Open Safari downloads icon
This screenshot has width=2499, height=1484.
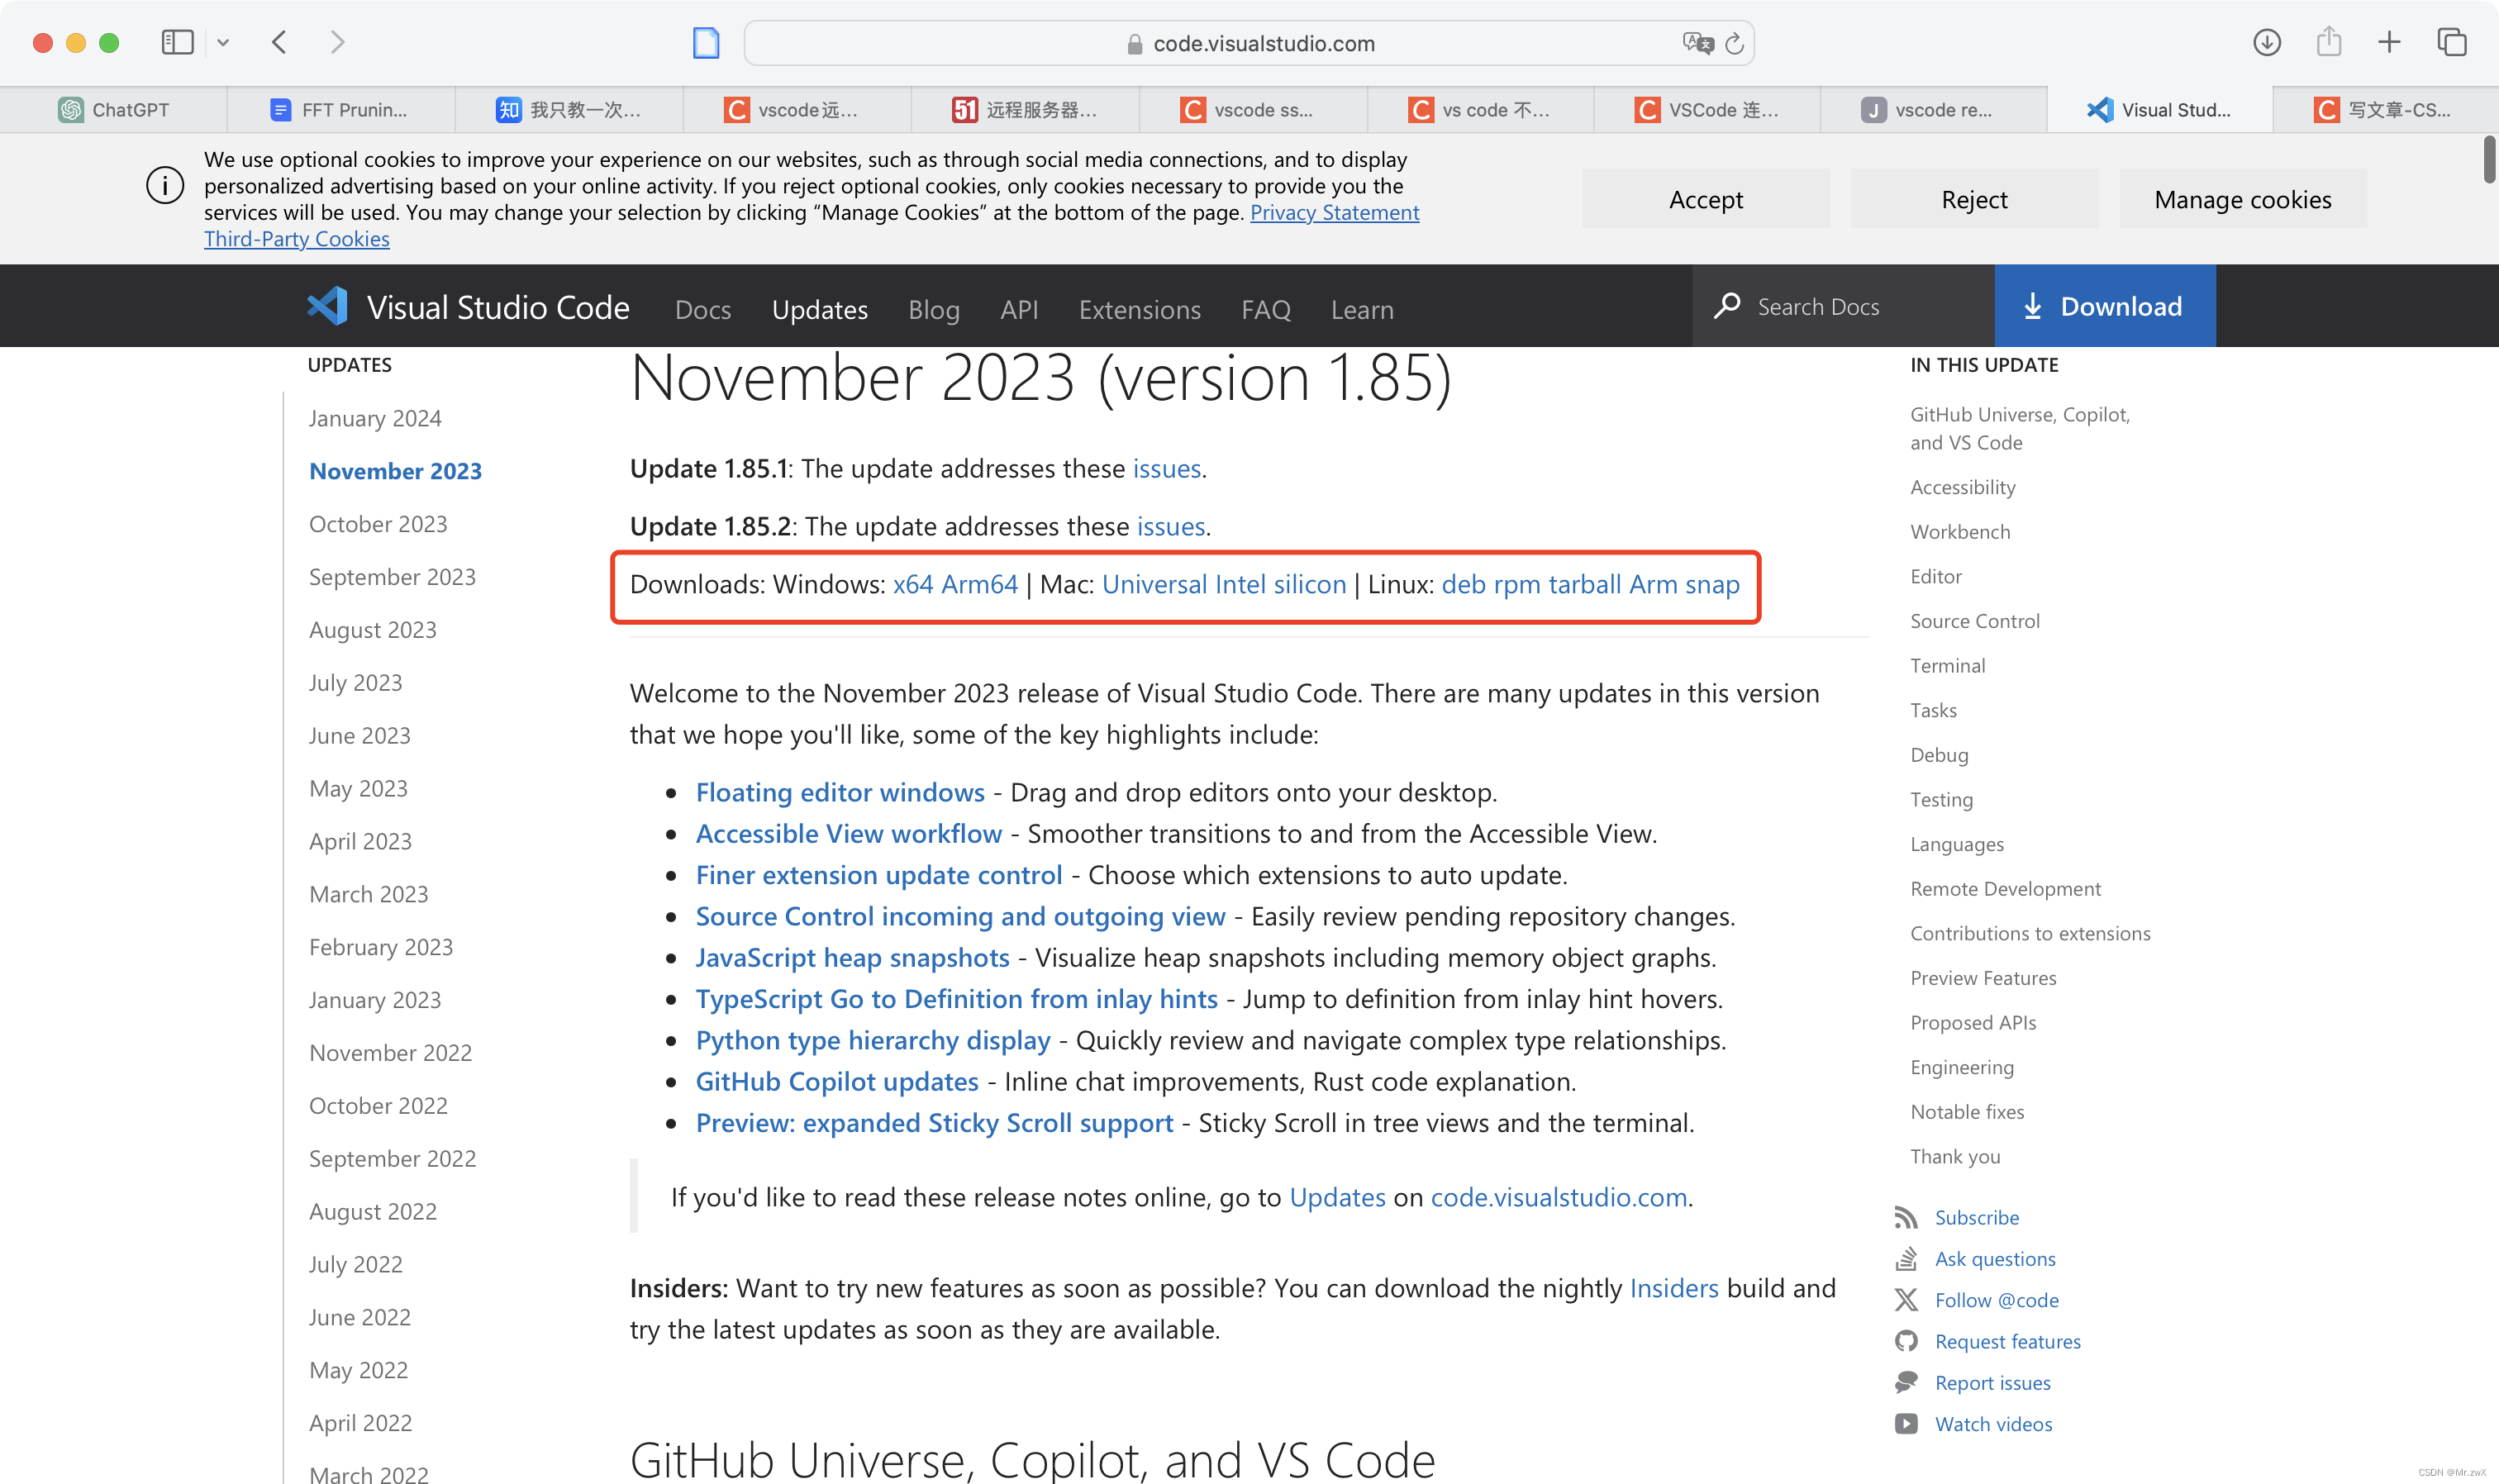[2267, 42]
